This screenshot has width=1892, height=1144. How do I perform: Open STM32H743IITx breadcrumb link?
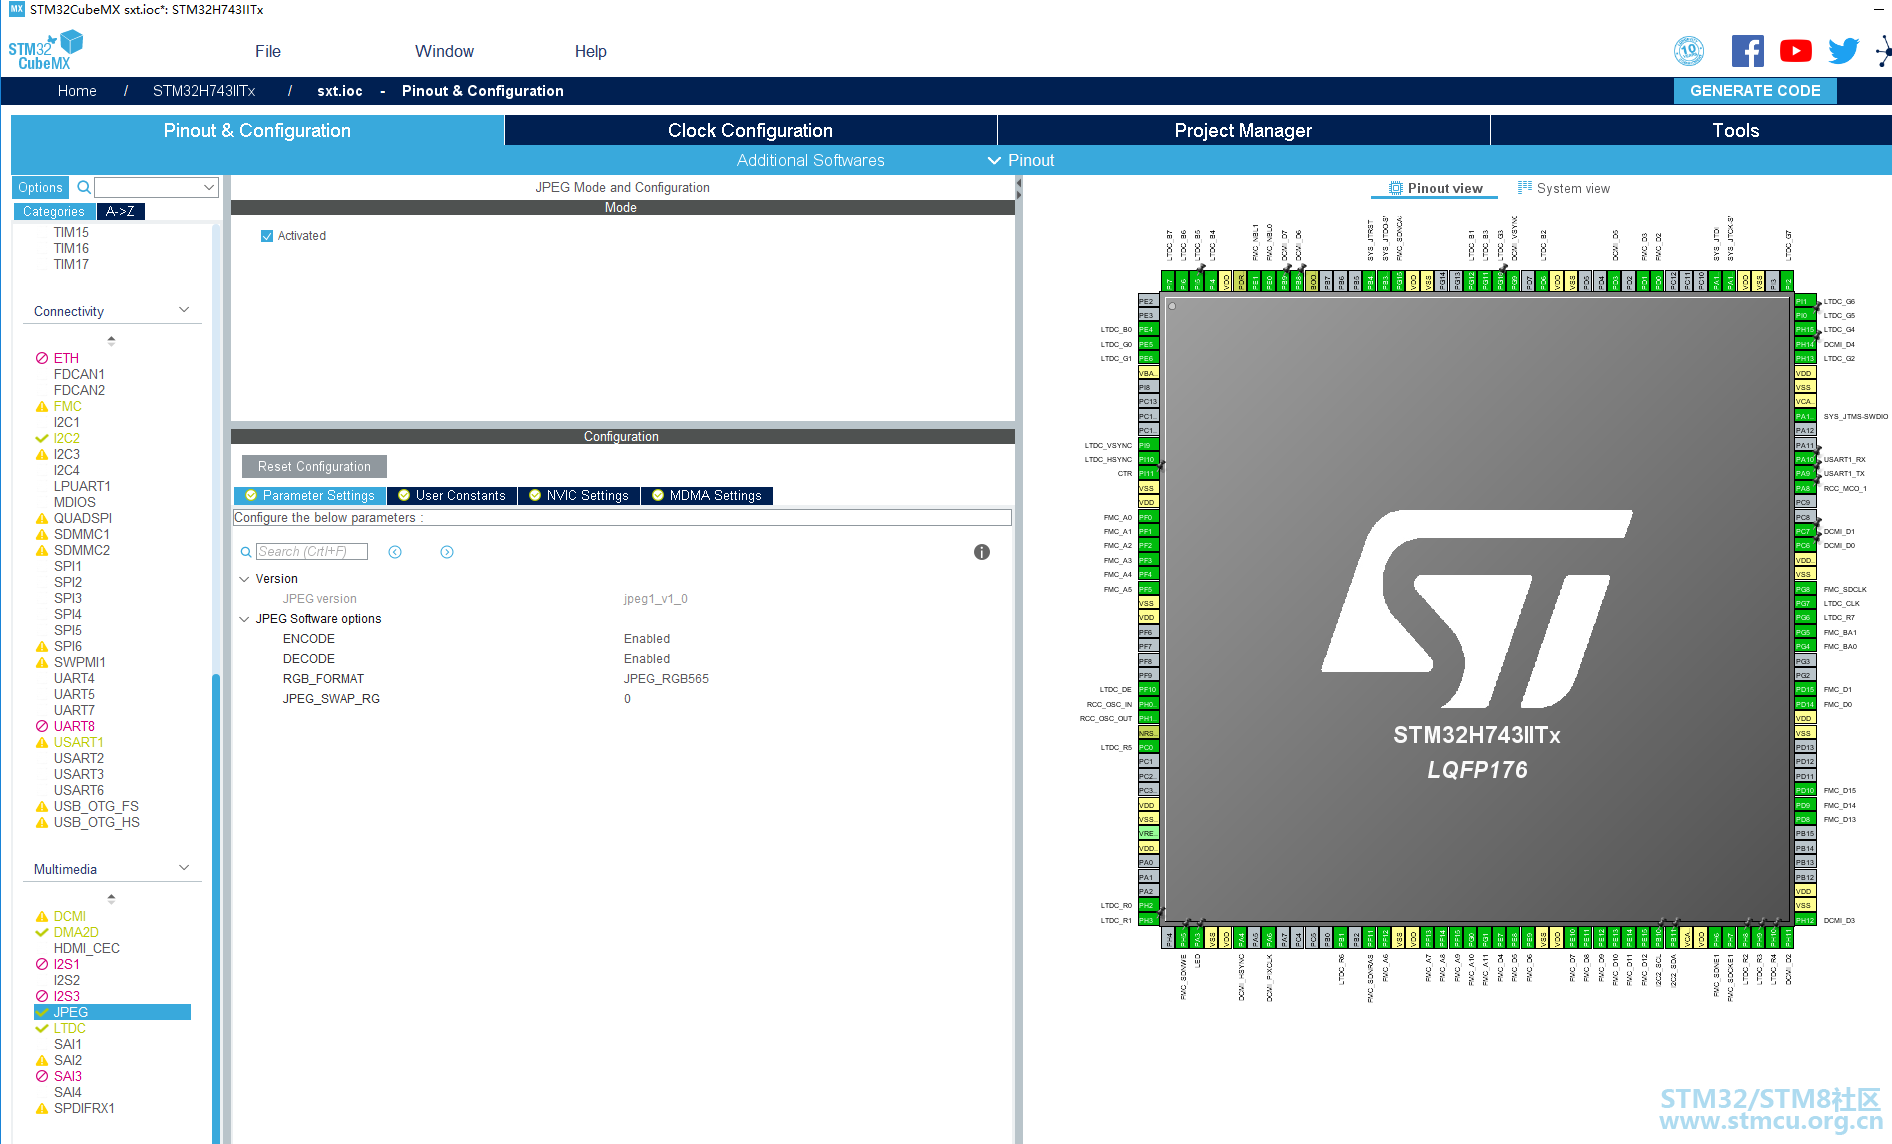coord(204,91)
